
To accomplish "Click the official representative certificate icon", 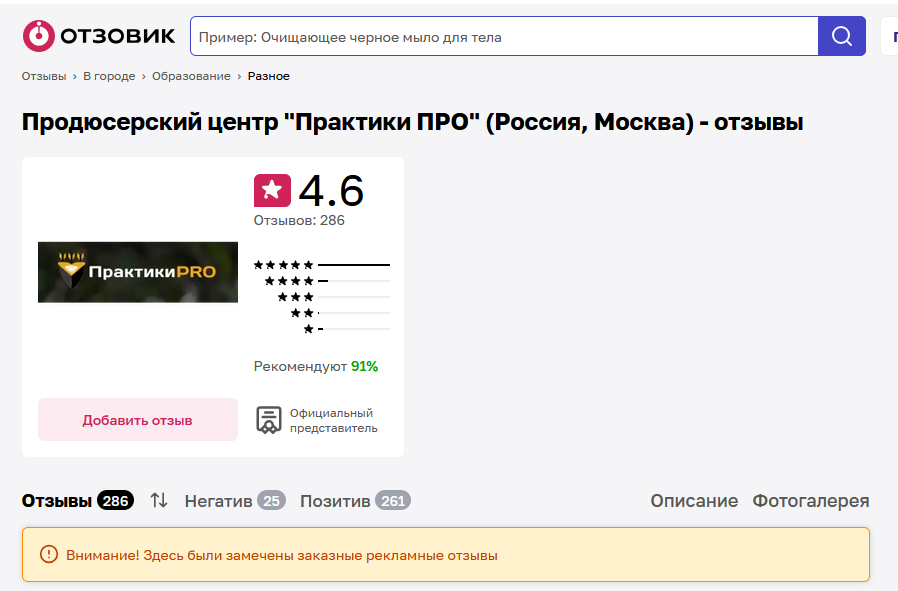I will click(x=269, y=420).
